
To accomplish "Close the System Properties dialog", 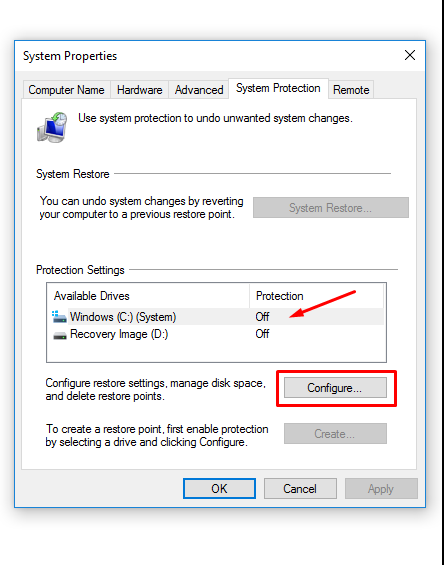I will (x=410, y=55).
